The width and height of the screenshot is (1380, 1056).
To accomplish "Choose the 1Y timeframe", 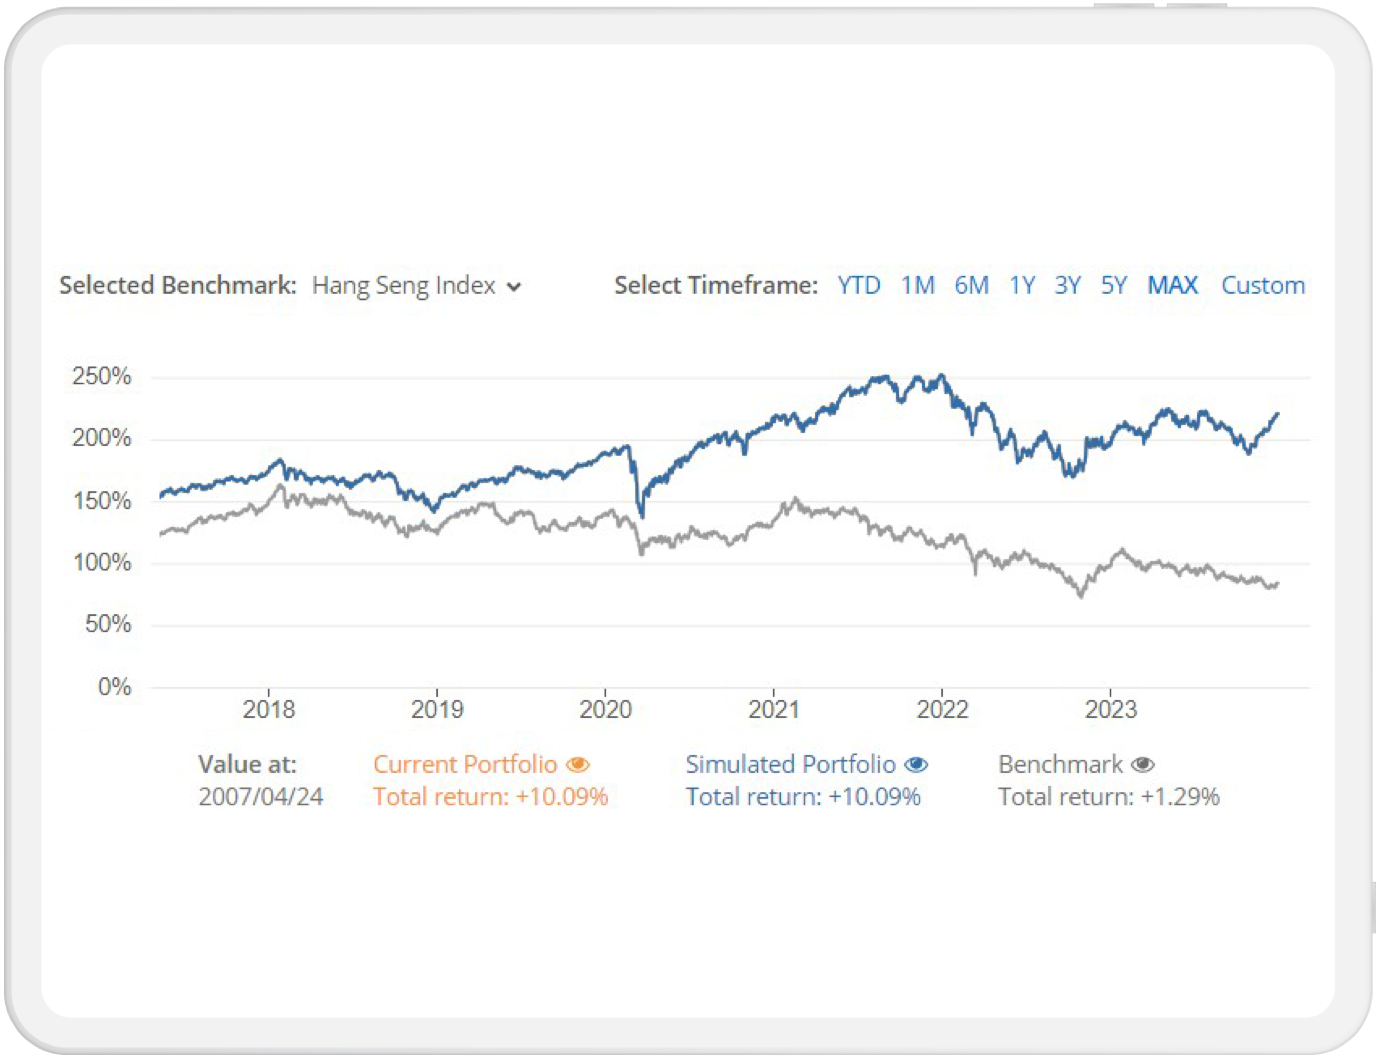I will (1022, 285).
